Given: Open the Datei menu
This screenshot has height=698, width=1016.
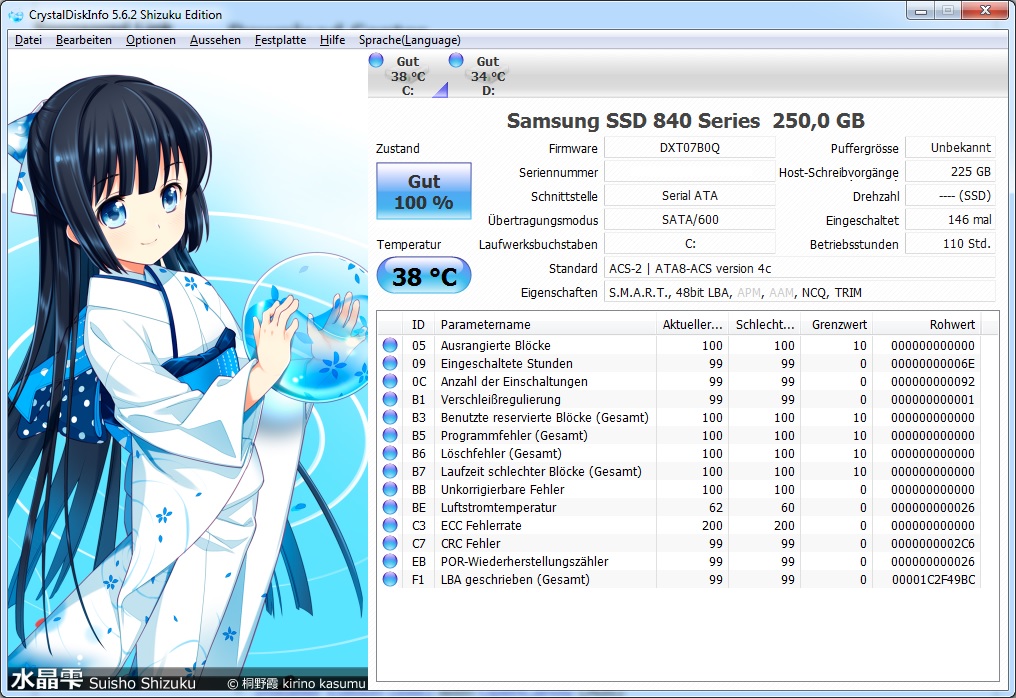Looking at the screenshot, I should (x=28, y=40).
